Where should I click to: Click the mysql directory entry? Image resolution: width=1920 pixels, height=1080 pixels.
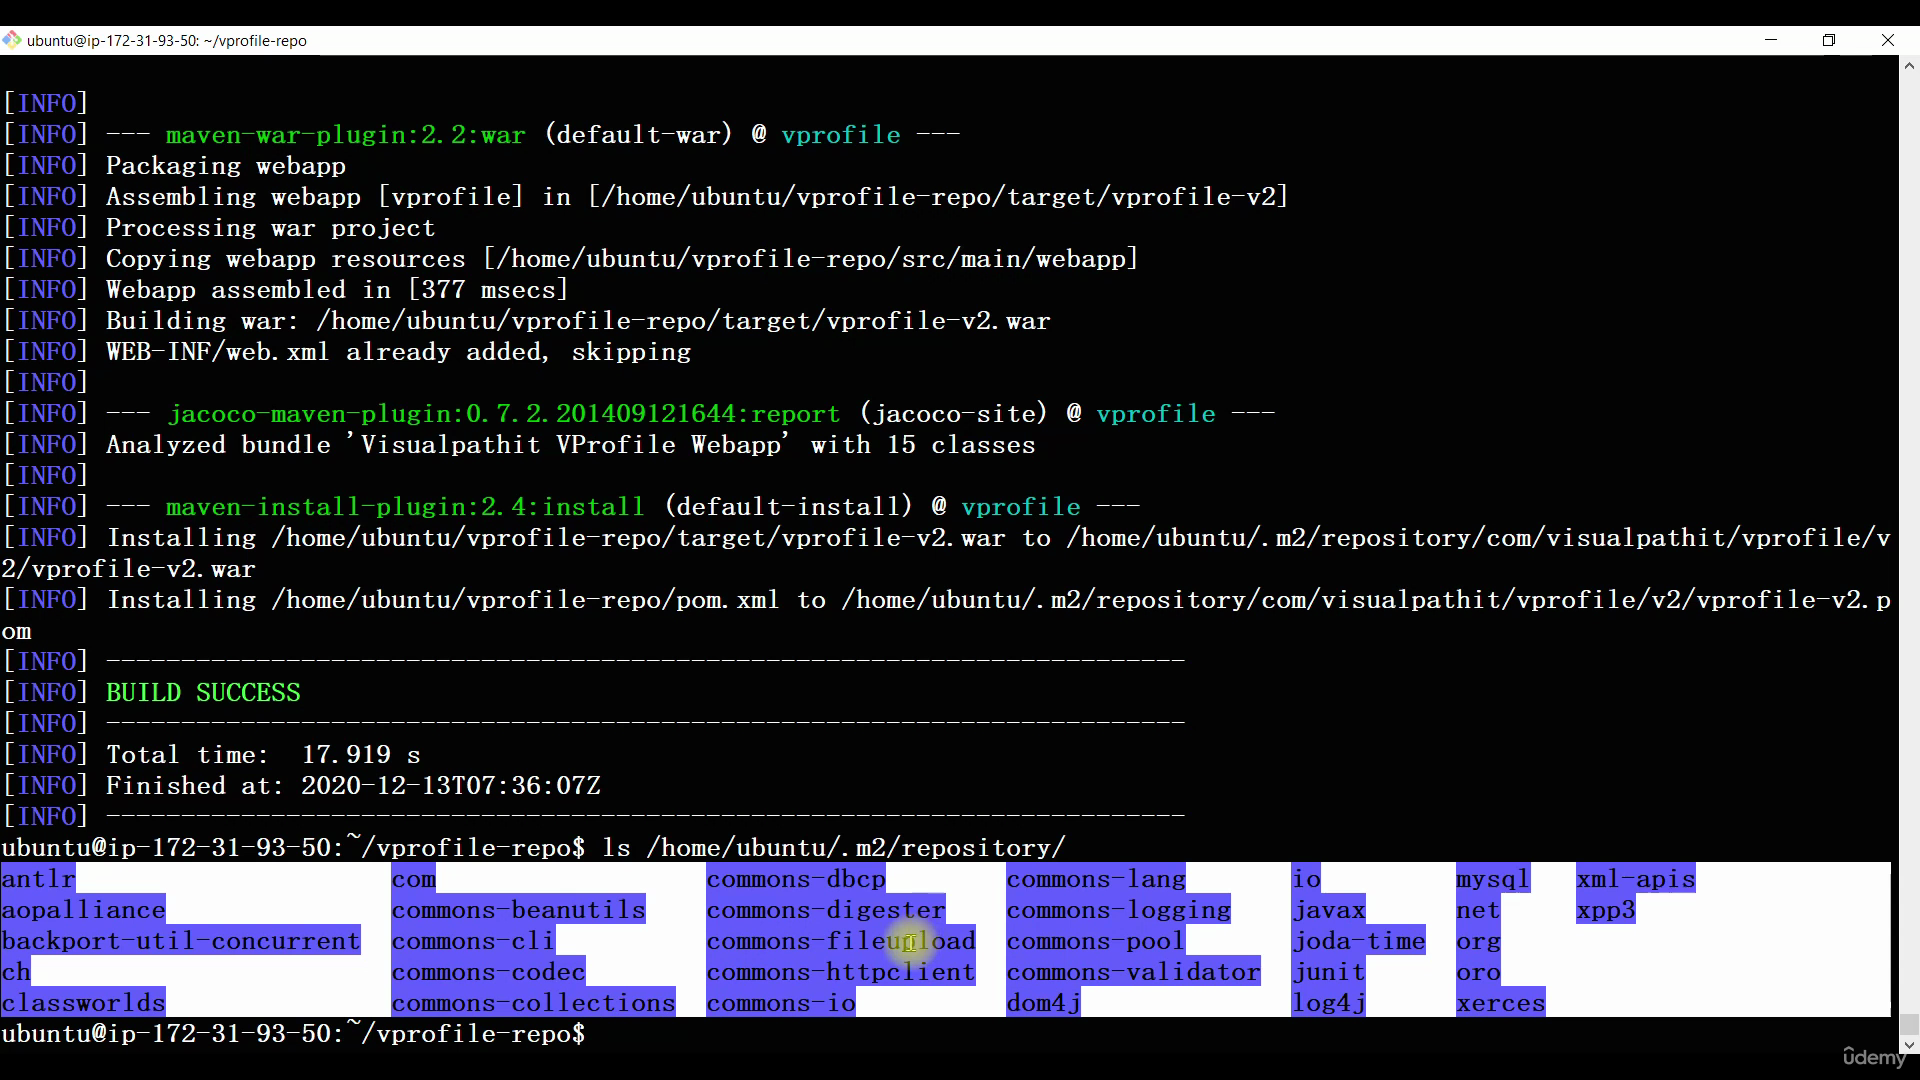click(1493, 879)
